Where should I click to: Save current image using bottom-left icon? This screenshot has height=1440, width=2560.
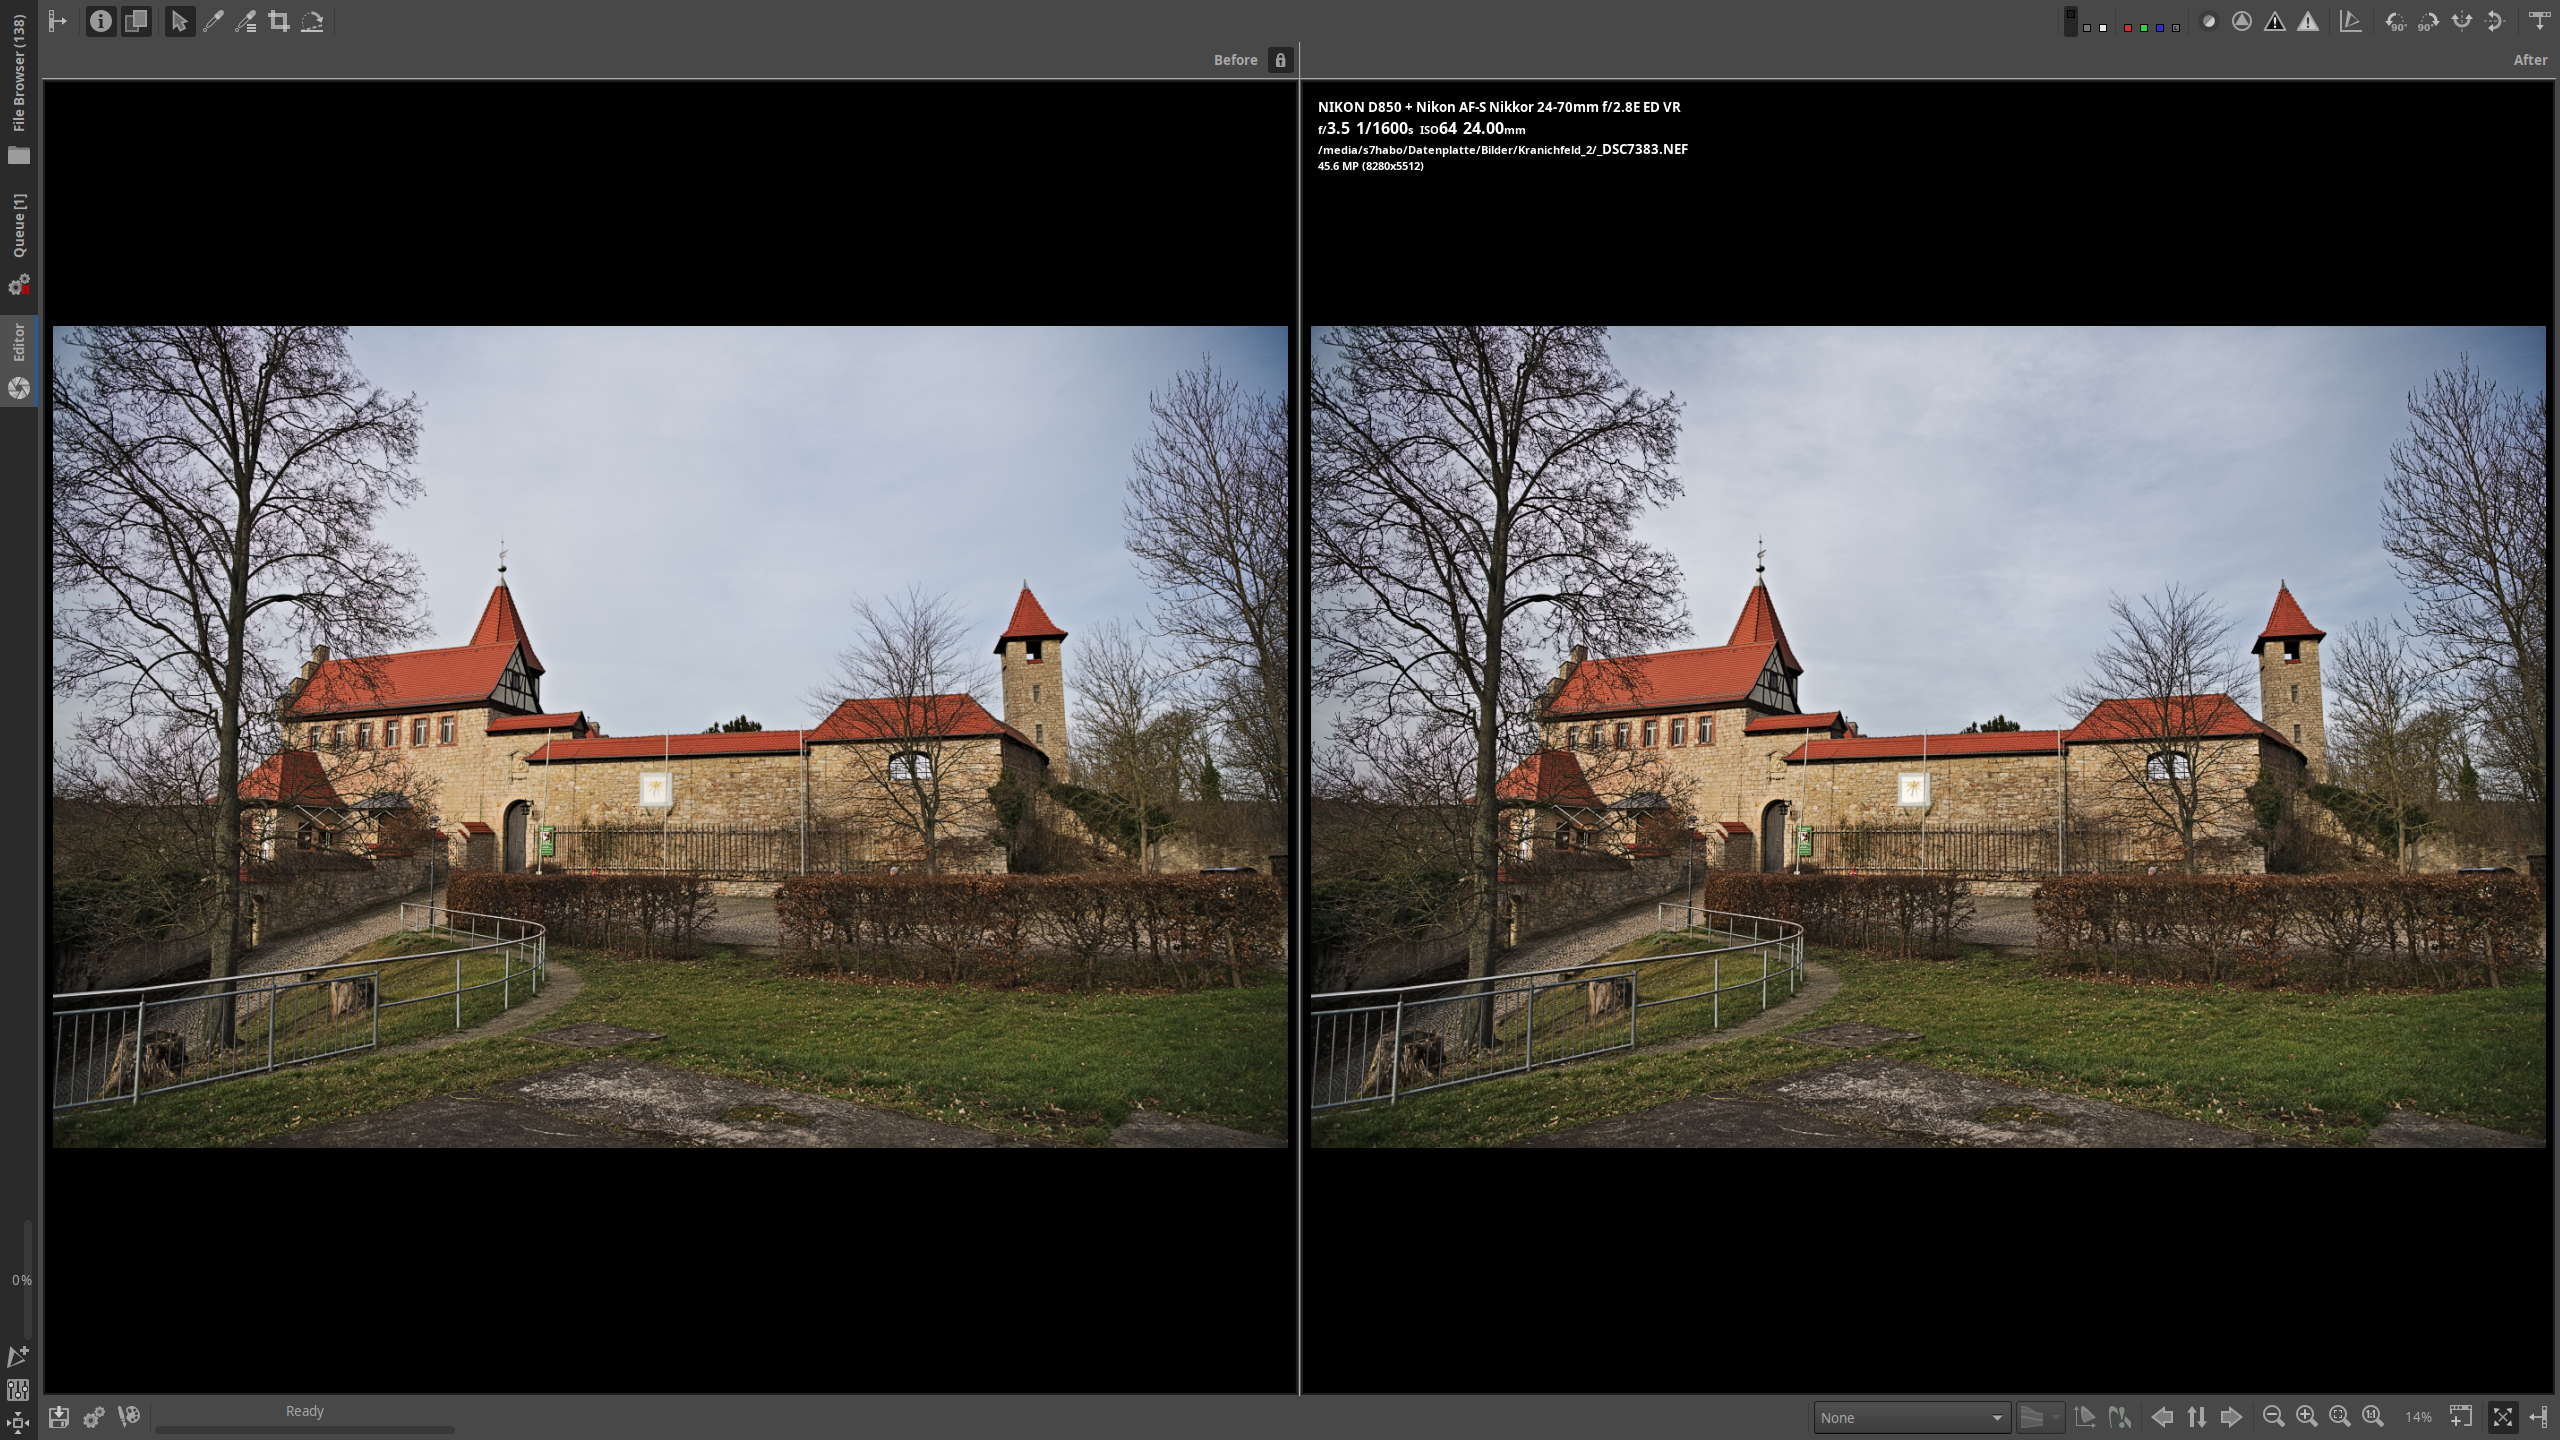point(59,1417)
